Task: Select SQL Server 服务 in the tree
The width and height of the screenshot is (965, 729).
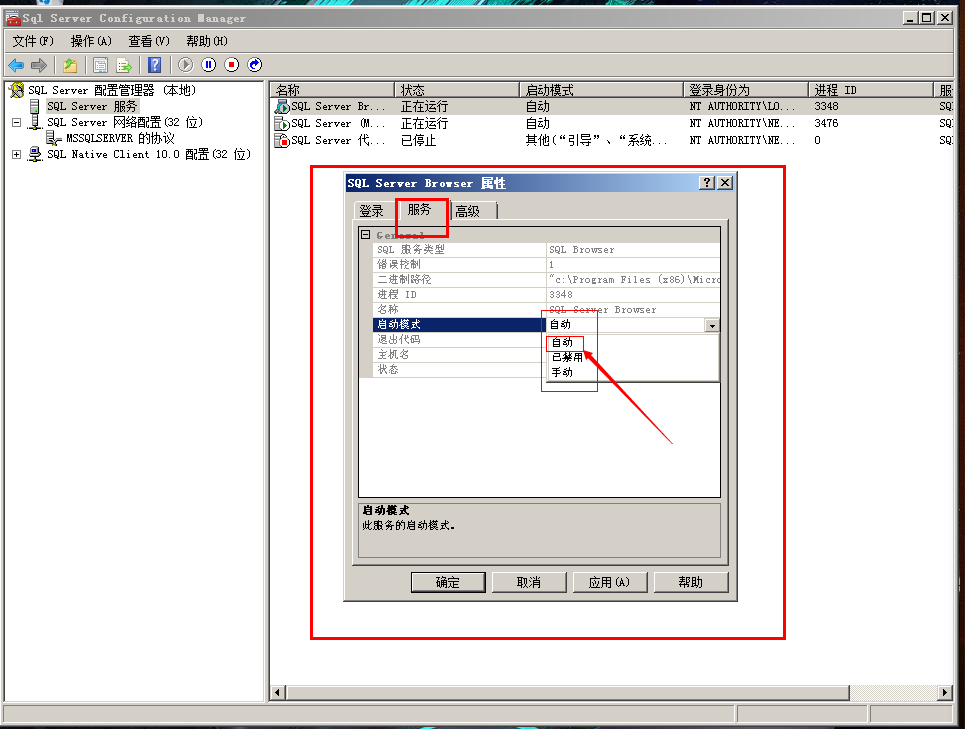Action: click(92, 106)
